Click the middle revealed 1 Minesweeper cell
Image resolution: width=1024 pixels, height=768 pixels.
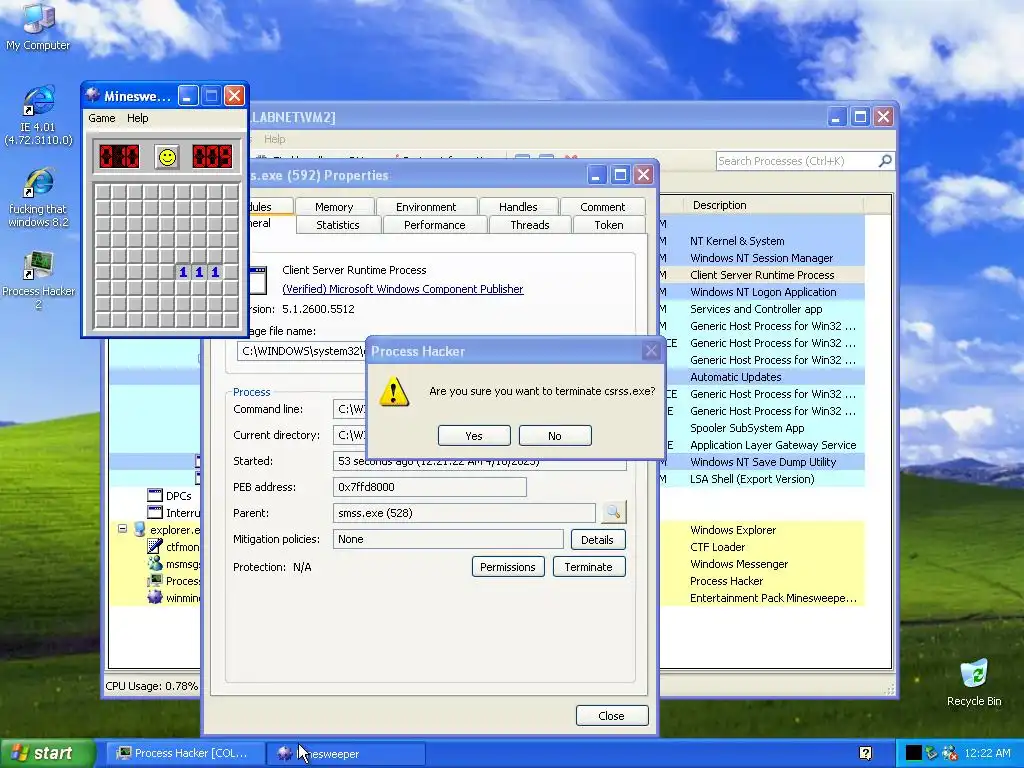pyautogui.click(x=199, y=272)
